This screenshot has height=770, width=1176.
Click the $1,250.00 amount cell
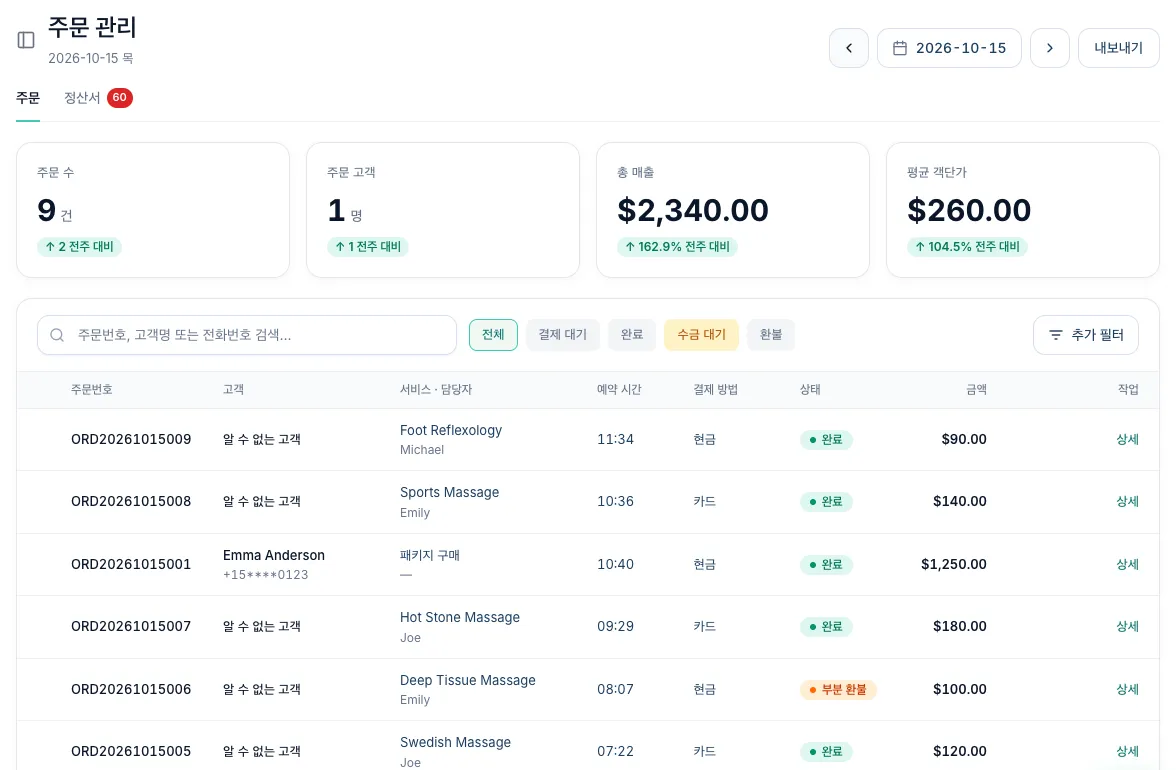[x=953, y=565]
